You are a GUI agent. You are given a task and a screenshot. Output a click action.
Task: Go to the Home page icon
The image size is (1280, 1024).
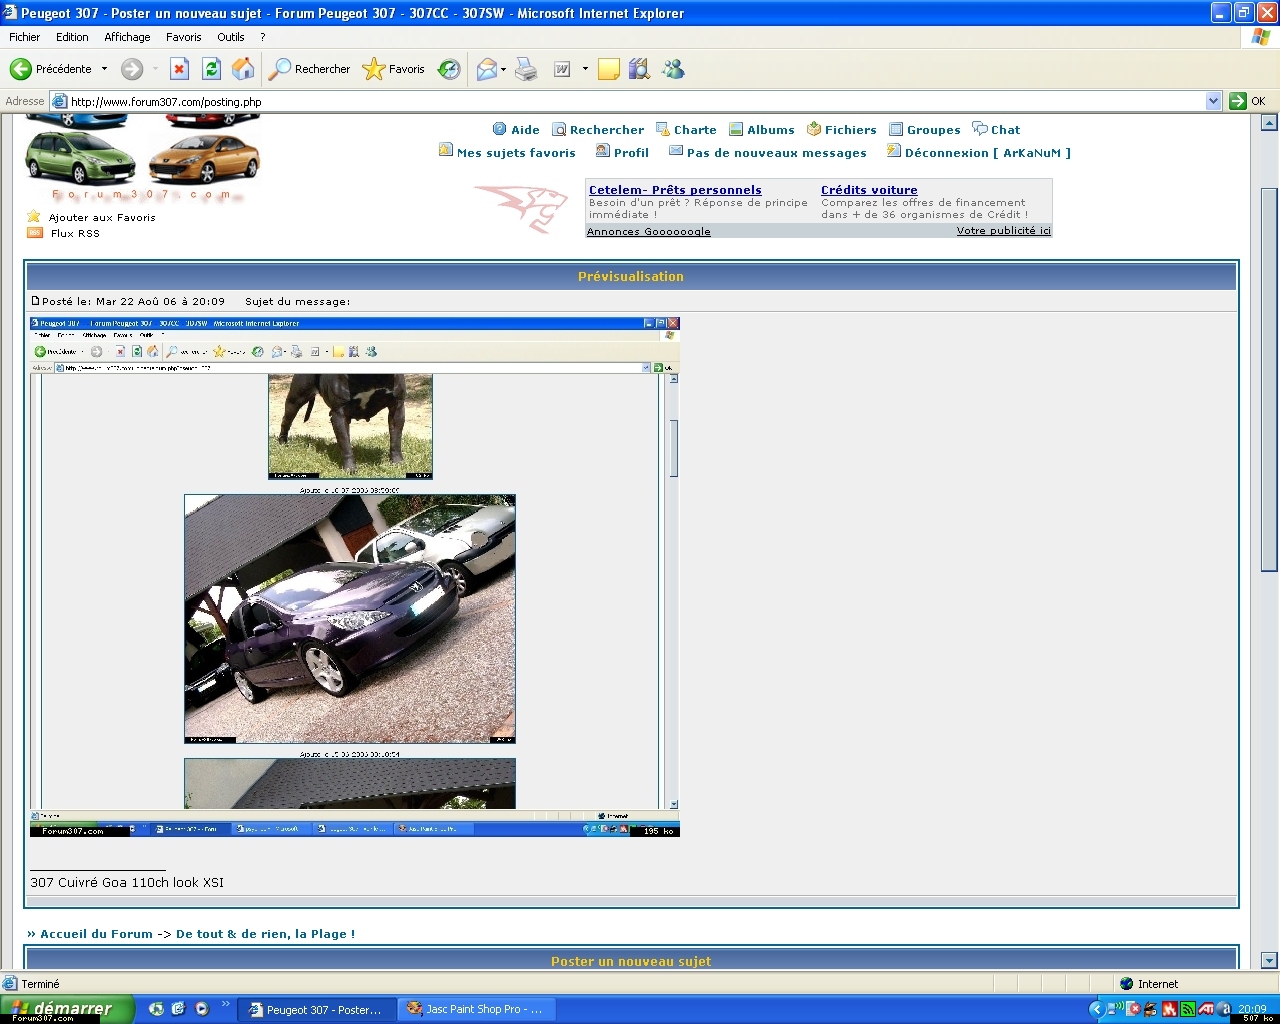click(x=243, y=69)
